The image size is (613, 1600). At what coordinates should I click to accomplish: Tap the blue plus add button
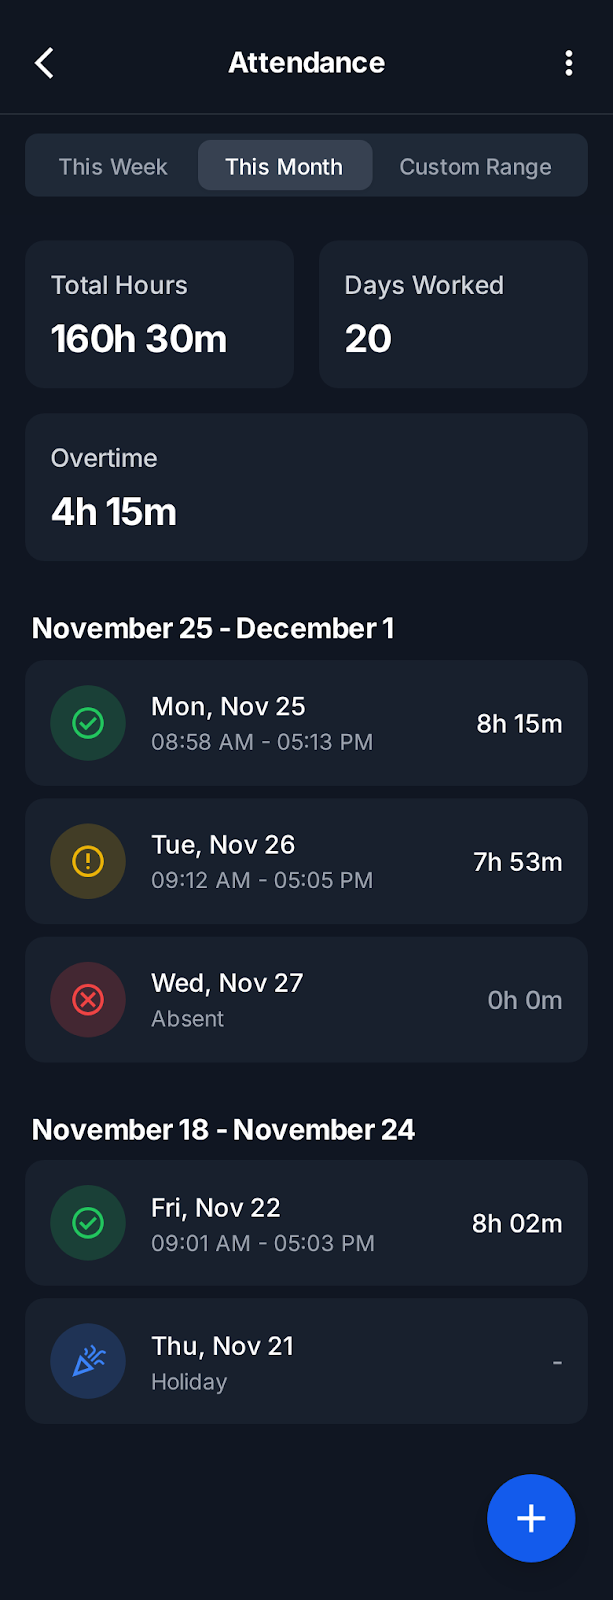[530, 1517]
